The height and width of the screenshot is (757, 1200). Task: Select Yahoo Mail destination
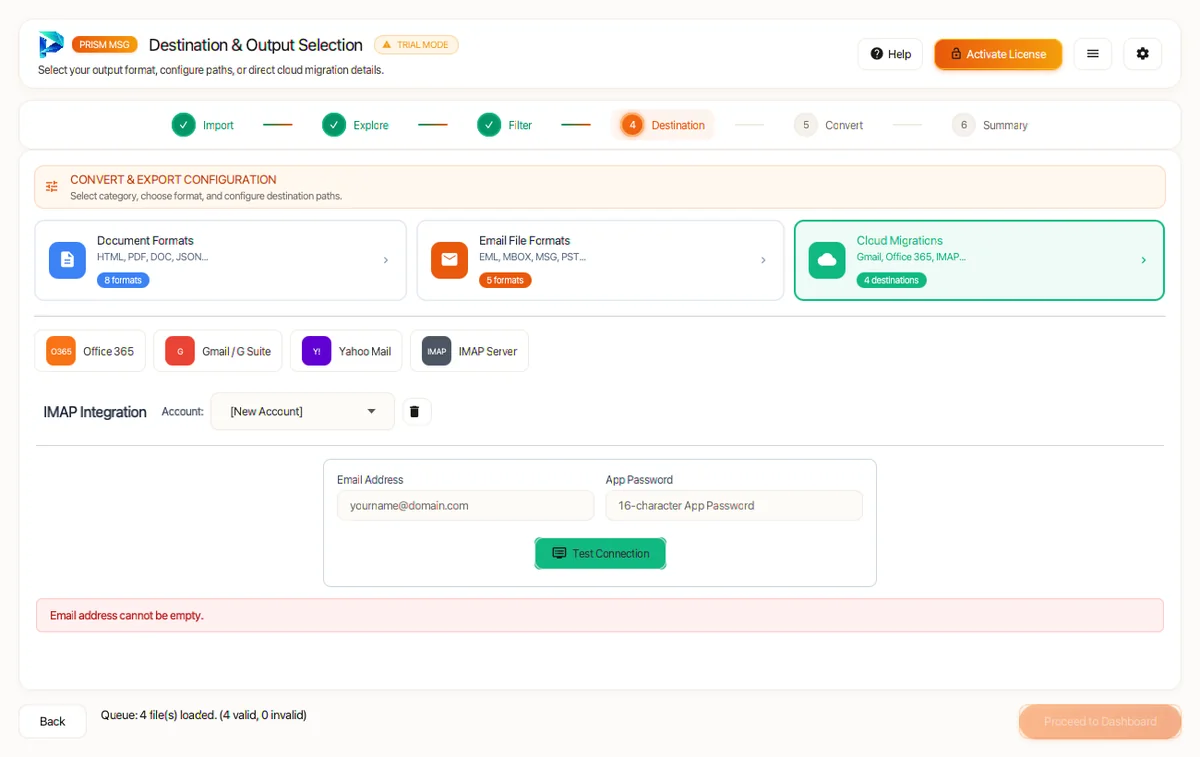[346, 351]
